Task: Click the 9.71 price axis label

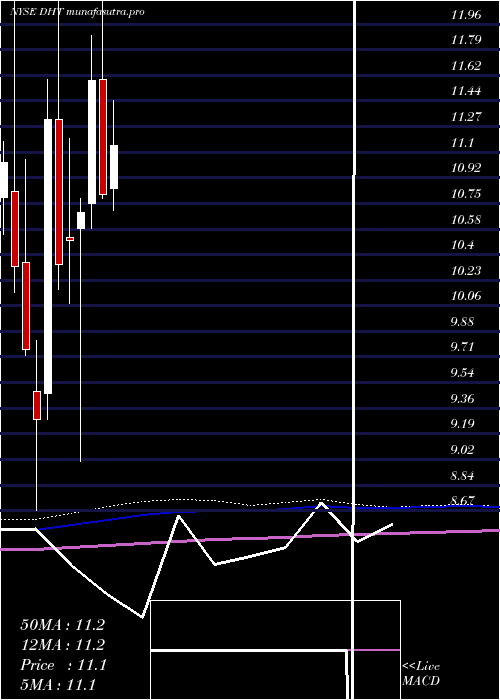Action: pos(462,347)
